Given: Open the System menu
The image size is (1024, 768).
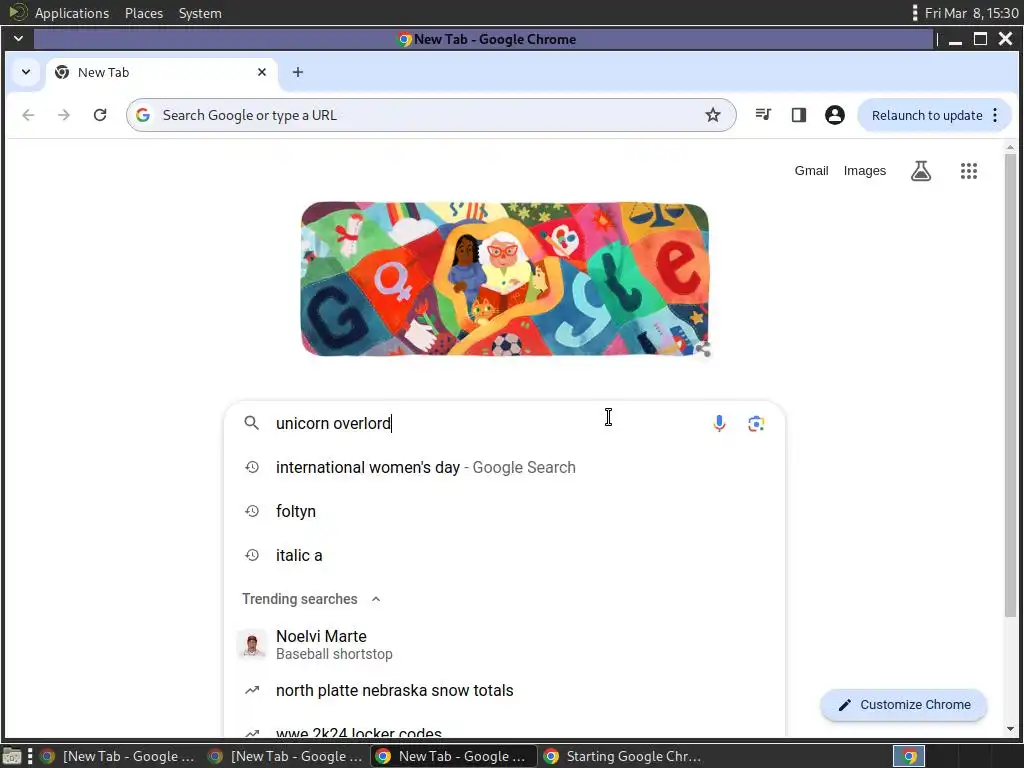Looking at the screenshot, I should pyautogui.click(x=200, y=13).
